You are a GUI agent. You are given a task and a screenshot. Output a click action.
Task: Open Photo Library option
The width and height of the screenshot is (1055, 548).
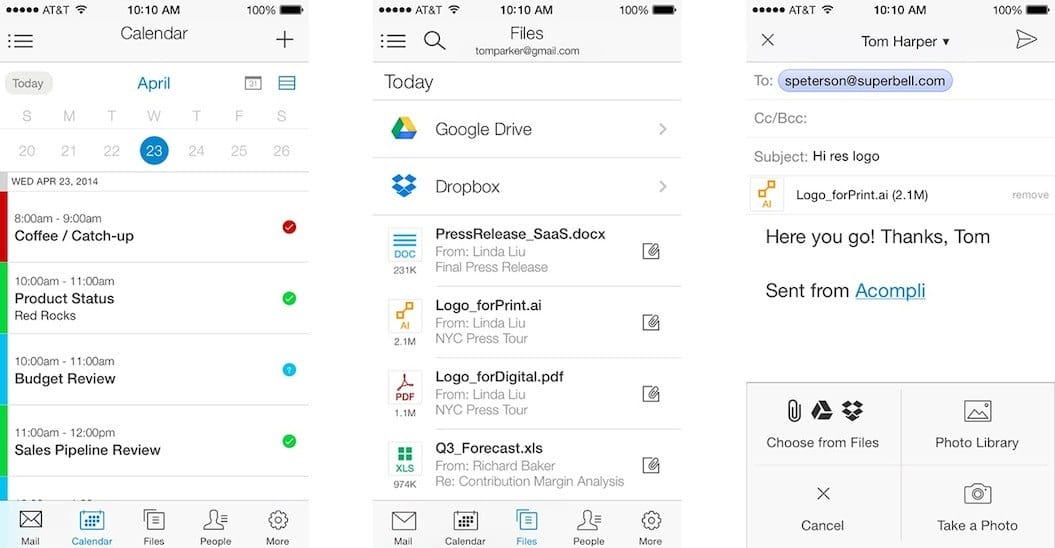tap(977, 424)
